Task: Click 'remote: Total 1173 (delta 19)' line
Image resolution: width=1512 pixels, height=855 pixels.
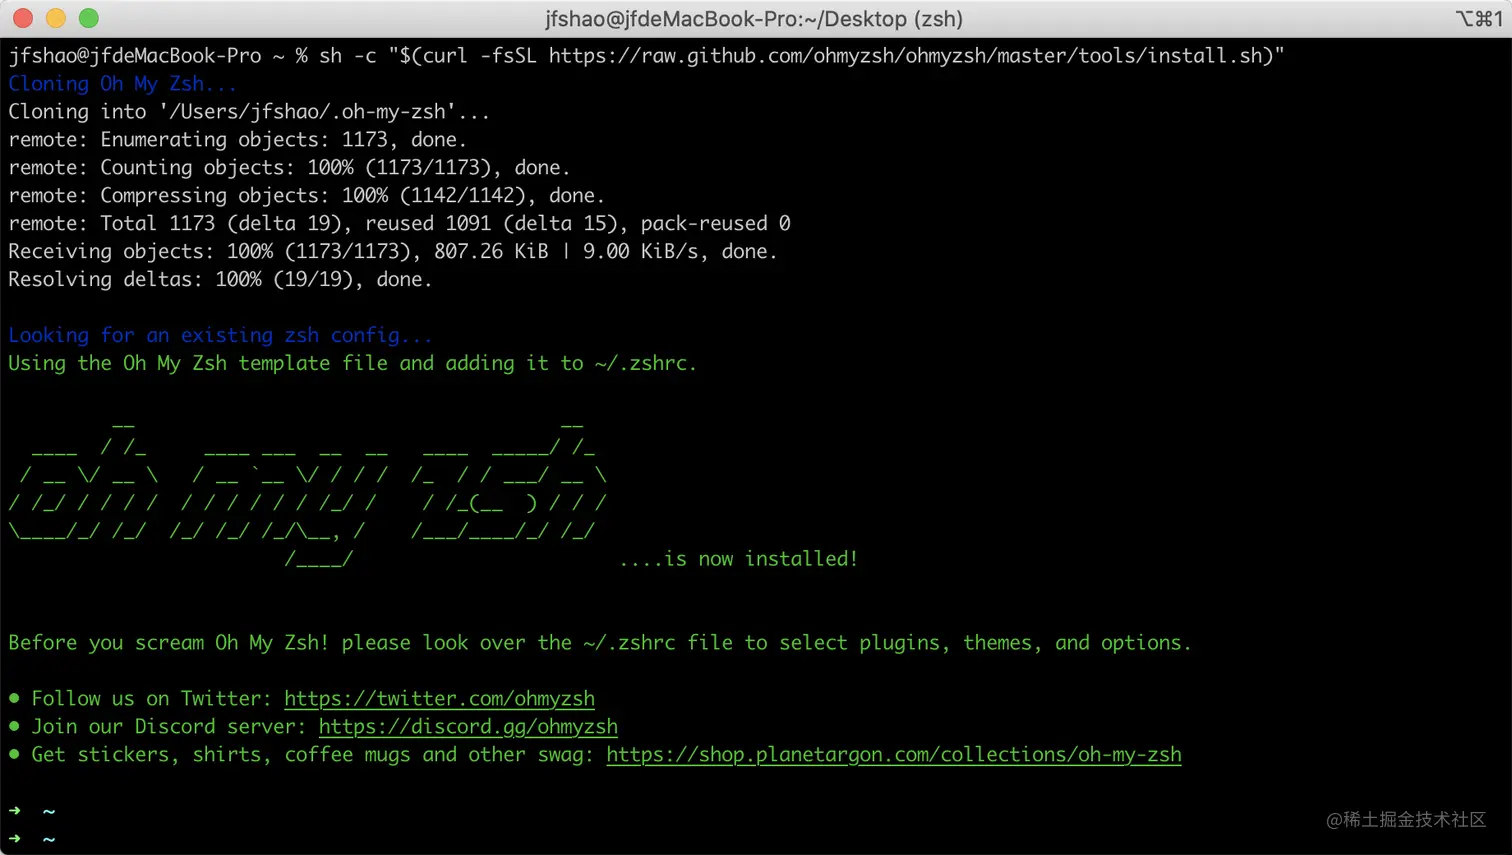Action: pos(399,224)
